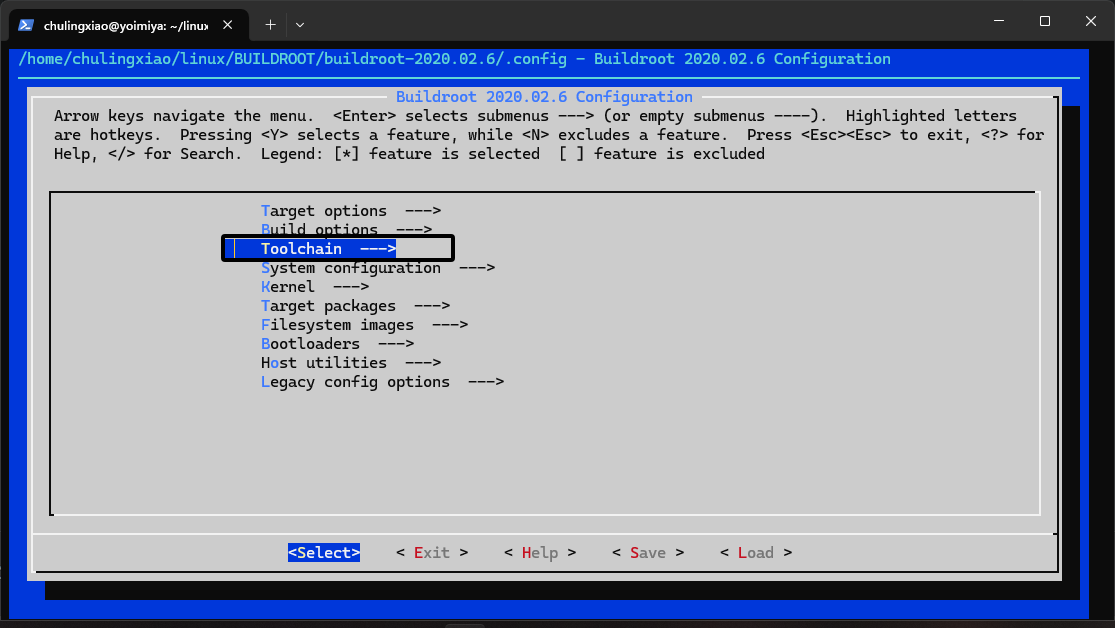Click the < Load > button
The image size is (1115, 628).
(756, 553)
